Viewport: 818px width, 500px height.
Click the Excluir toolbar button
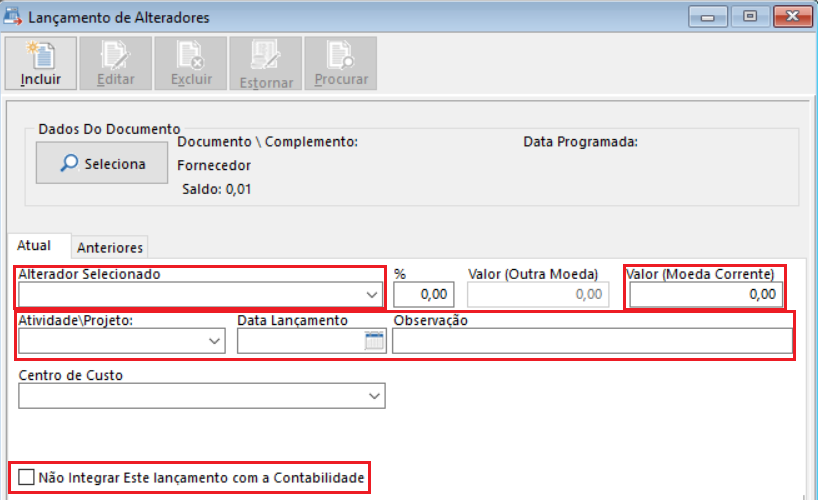[x=191, y=63]
